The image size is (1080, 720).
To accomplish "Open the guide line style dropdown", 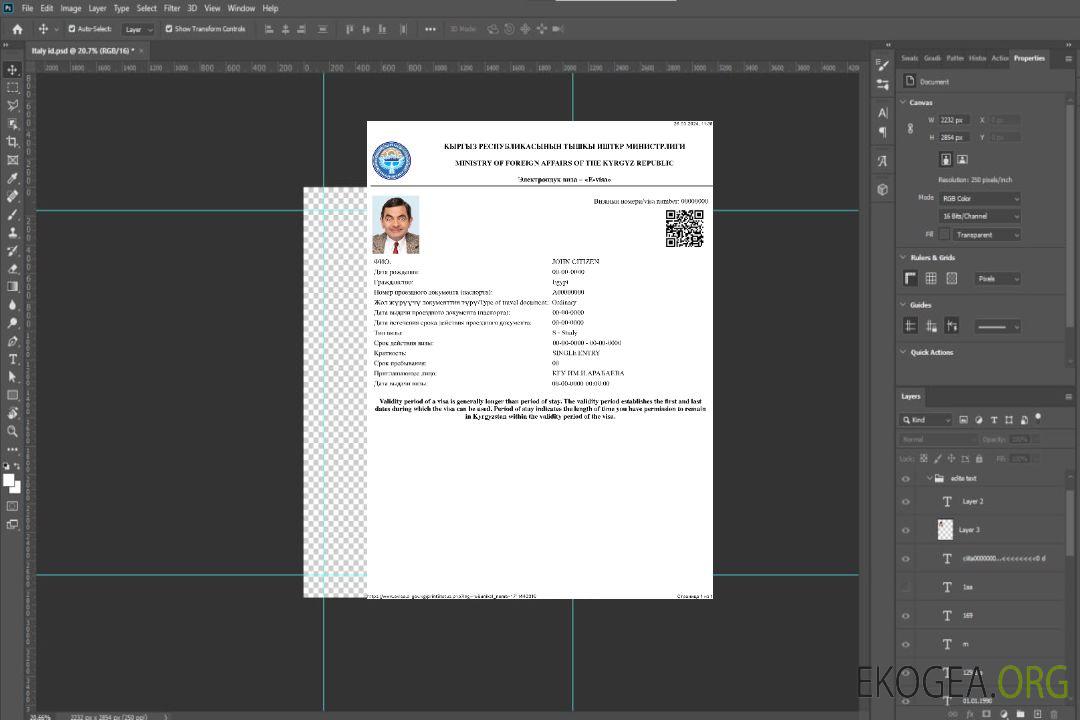I will (998, 327).
